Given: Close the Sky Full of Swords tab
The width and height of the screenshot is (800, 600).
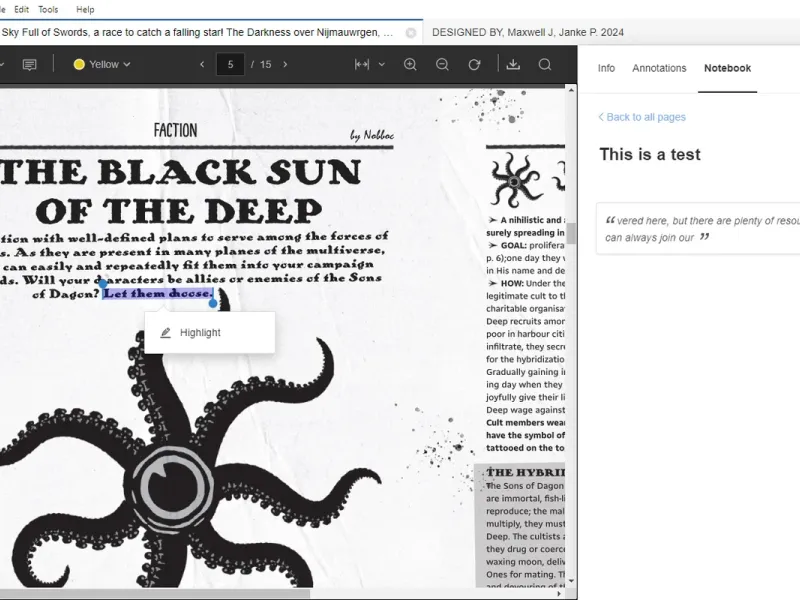Looking at the screenshot, I should click(x=411, y=33).
